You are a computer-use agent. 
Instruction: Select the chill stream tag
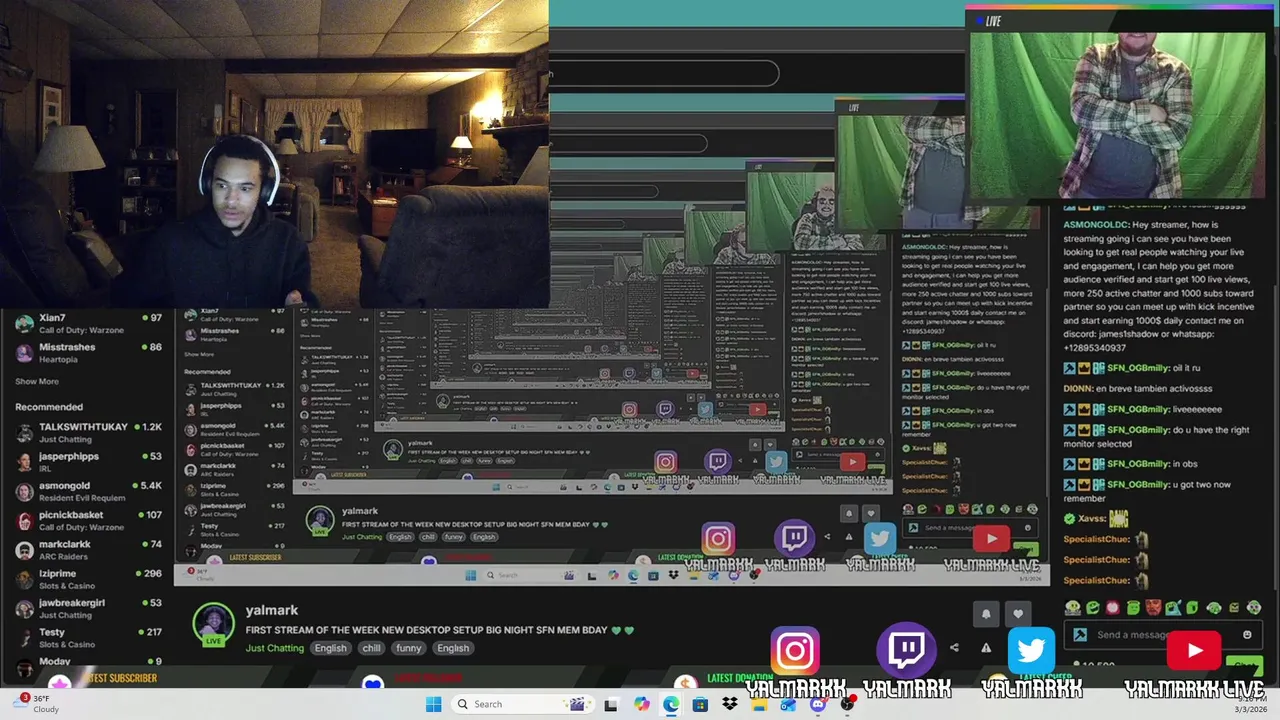[x=371, y=648]
